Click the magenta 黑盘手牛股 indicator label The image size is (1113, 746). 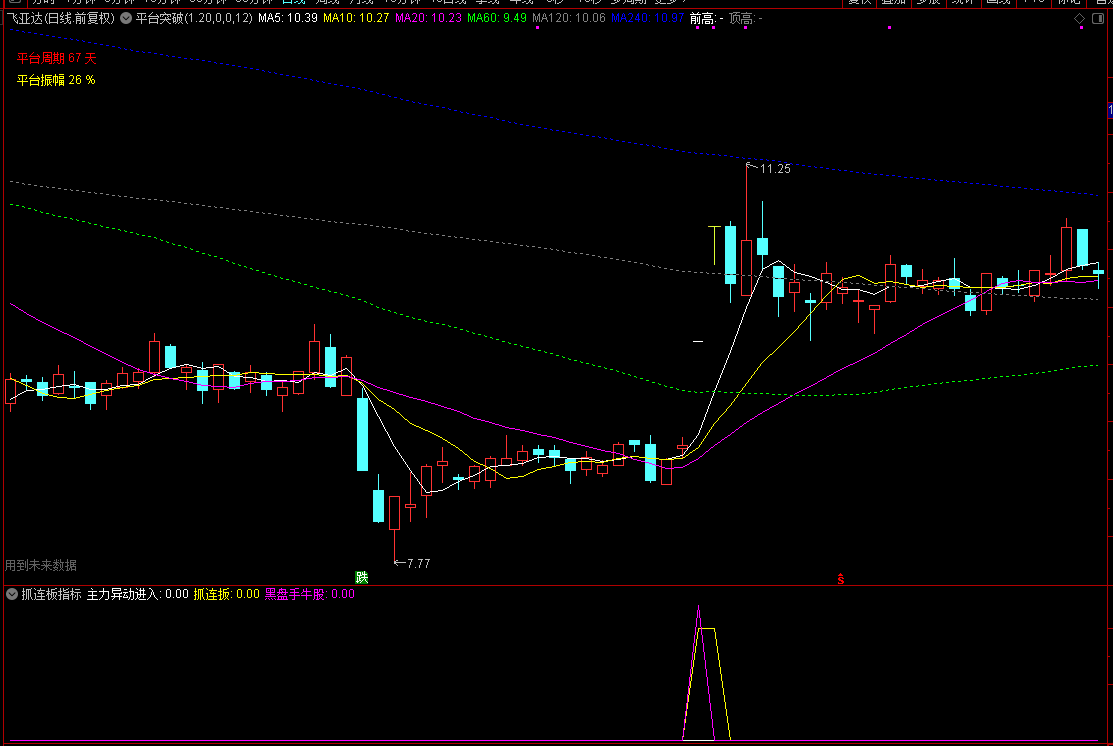tap(309, 594)
